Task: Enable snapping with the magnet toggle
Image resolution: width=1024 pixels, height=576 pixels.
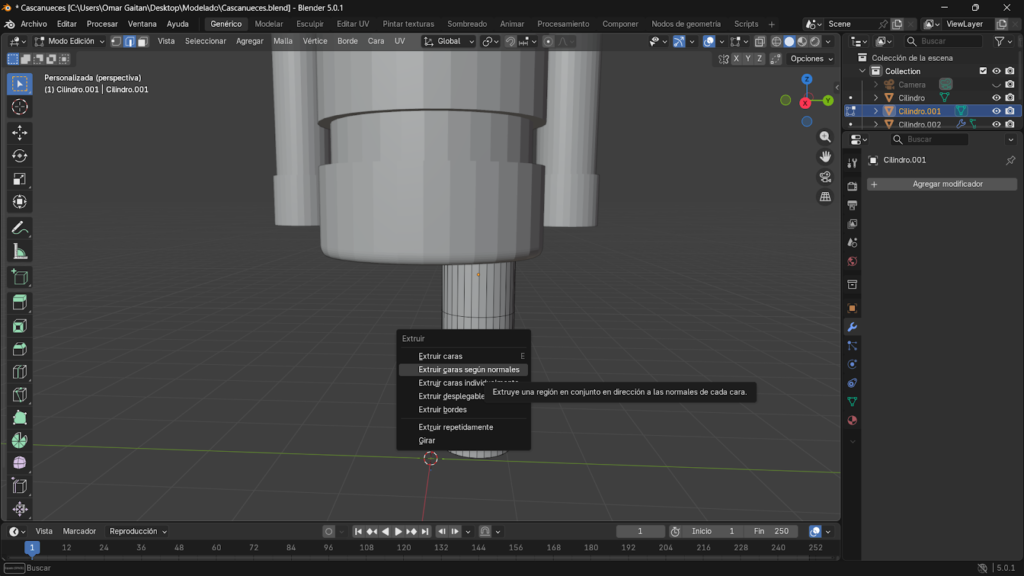Action: tap(510, 41)
